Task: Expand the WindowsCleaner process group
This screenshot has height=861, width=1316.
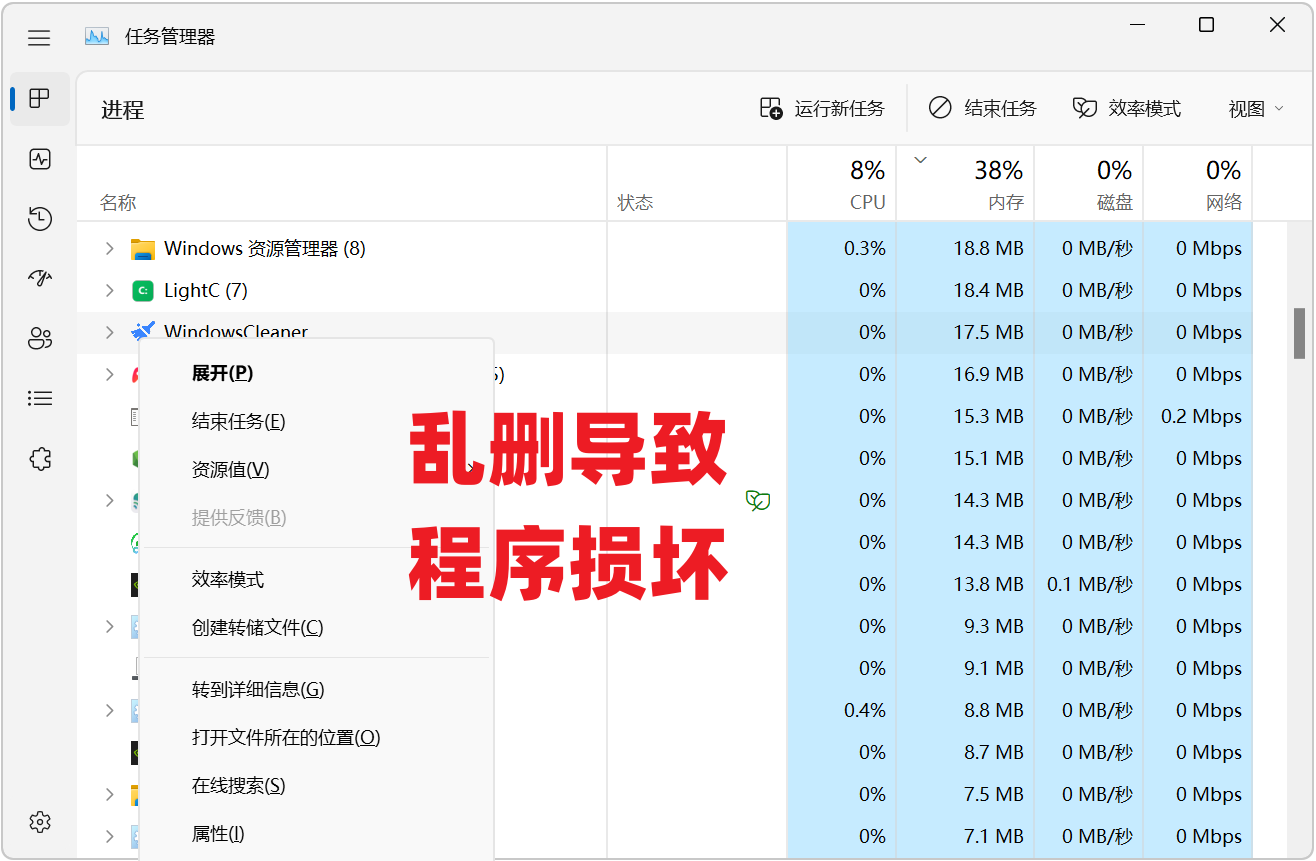Action: coord(110,332)
